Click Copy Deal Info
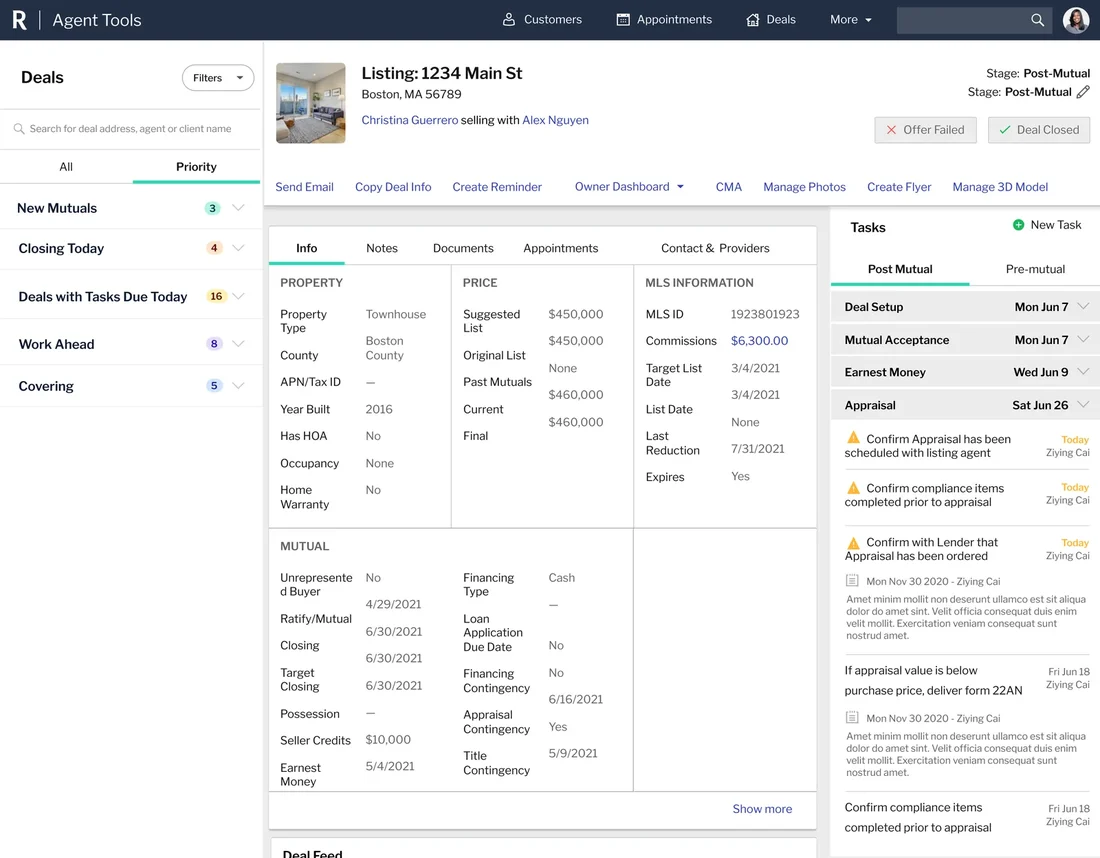Image resolution: width=1100 pixels, height=858 pixels. tap(393, 187)
